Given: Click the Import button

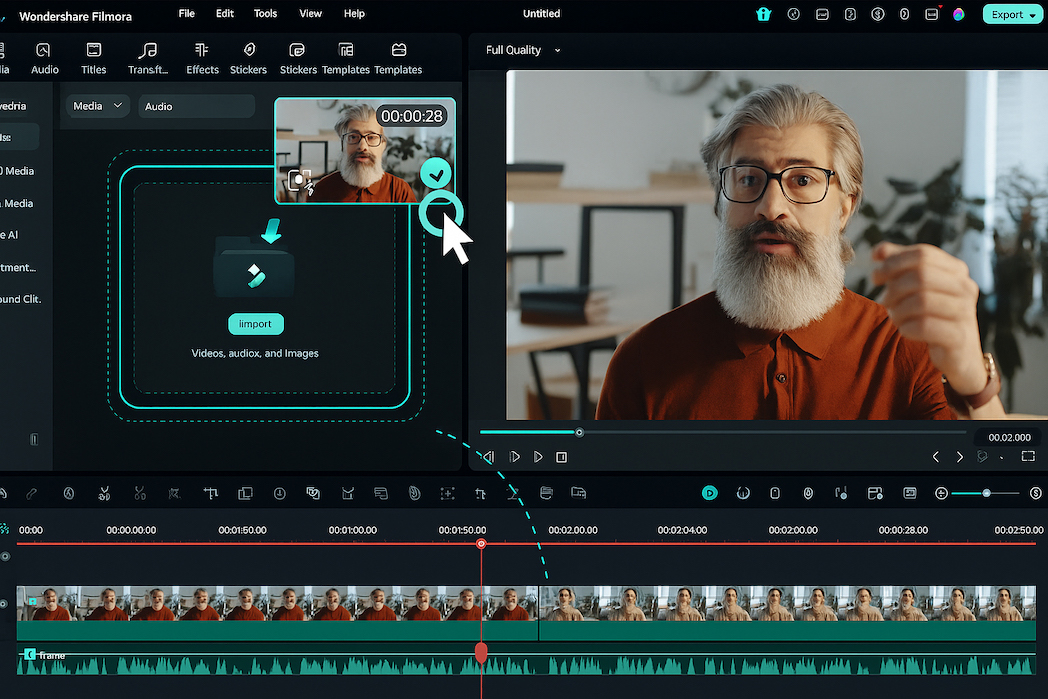Looking at the screenshot, I should click(255, 323).
